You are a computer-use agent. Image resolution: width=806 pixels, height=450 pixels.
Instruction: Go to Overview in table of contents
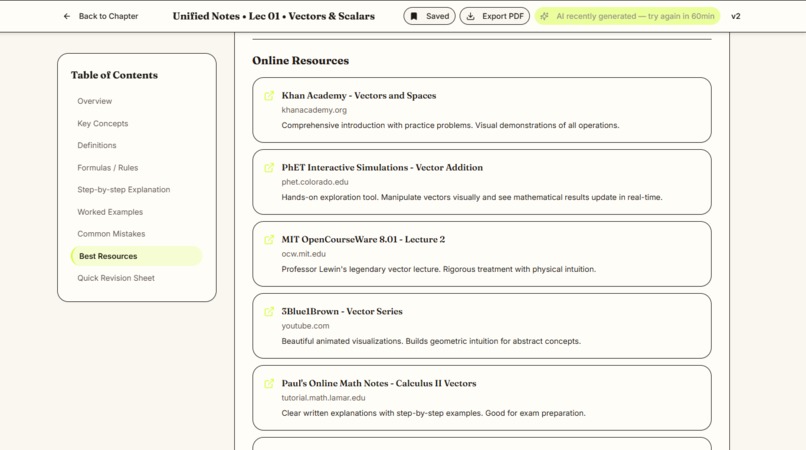click(x=95, y=101)
